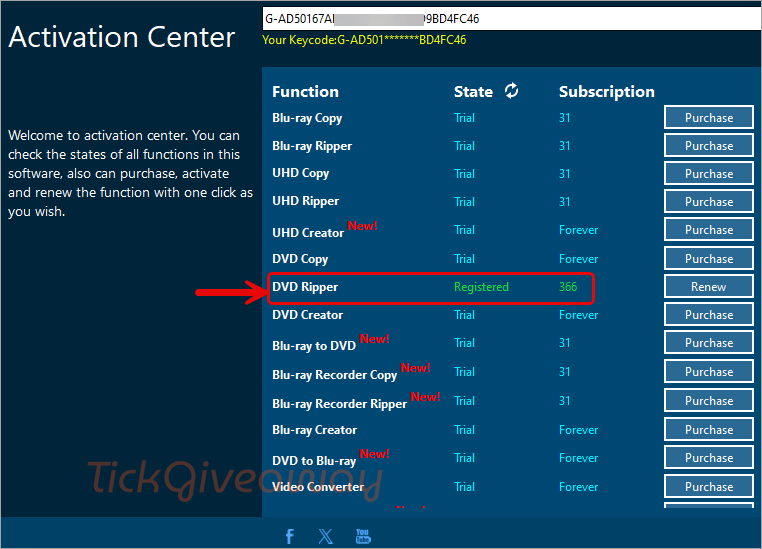Purchase the DVD Creator function

tap(709, 315)
